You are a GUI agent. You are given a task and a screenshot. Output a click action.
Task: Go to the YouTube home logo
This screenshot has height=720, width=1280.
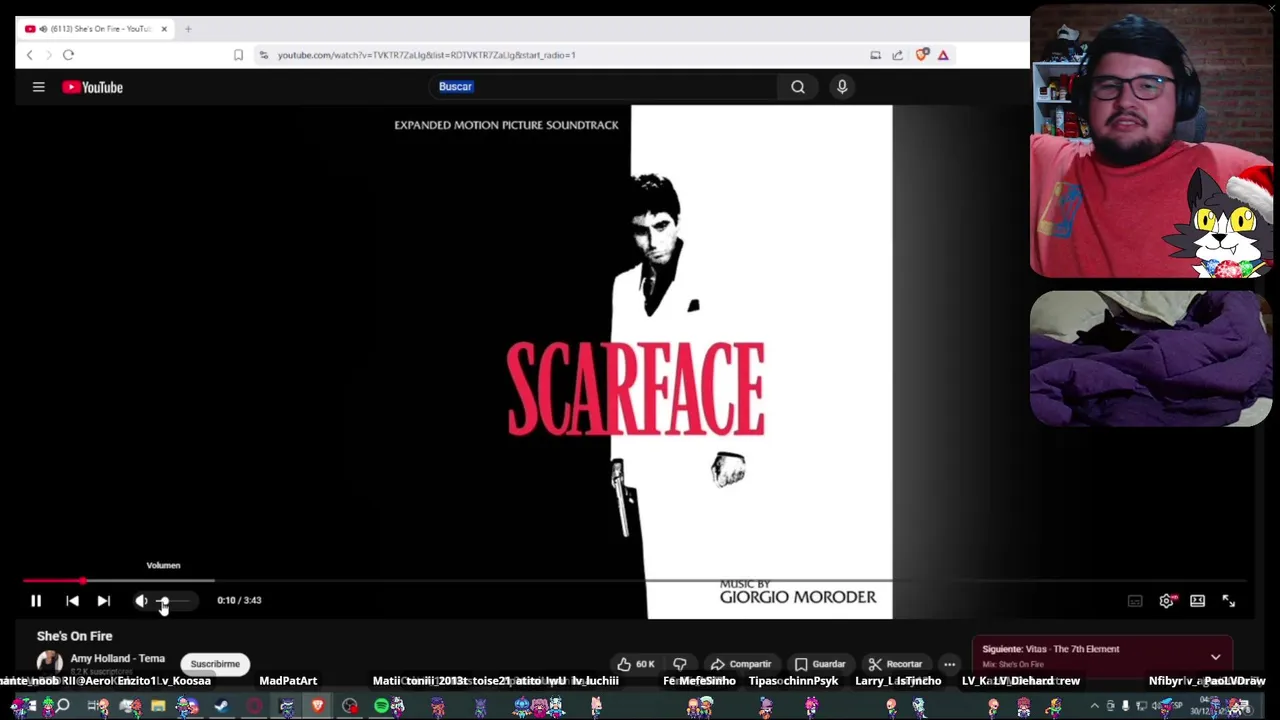coord(92,87)
